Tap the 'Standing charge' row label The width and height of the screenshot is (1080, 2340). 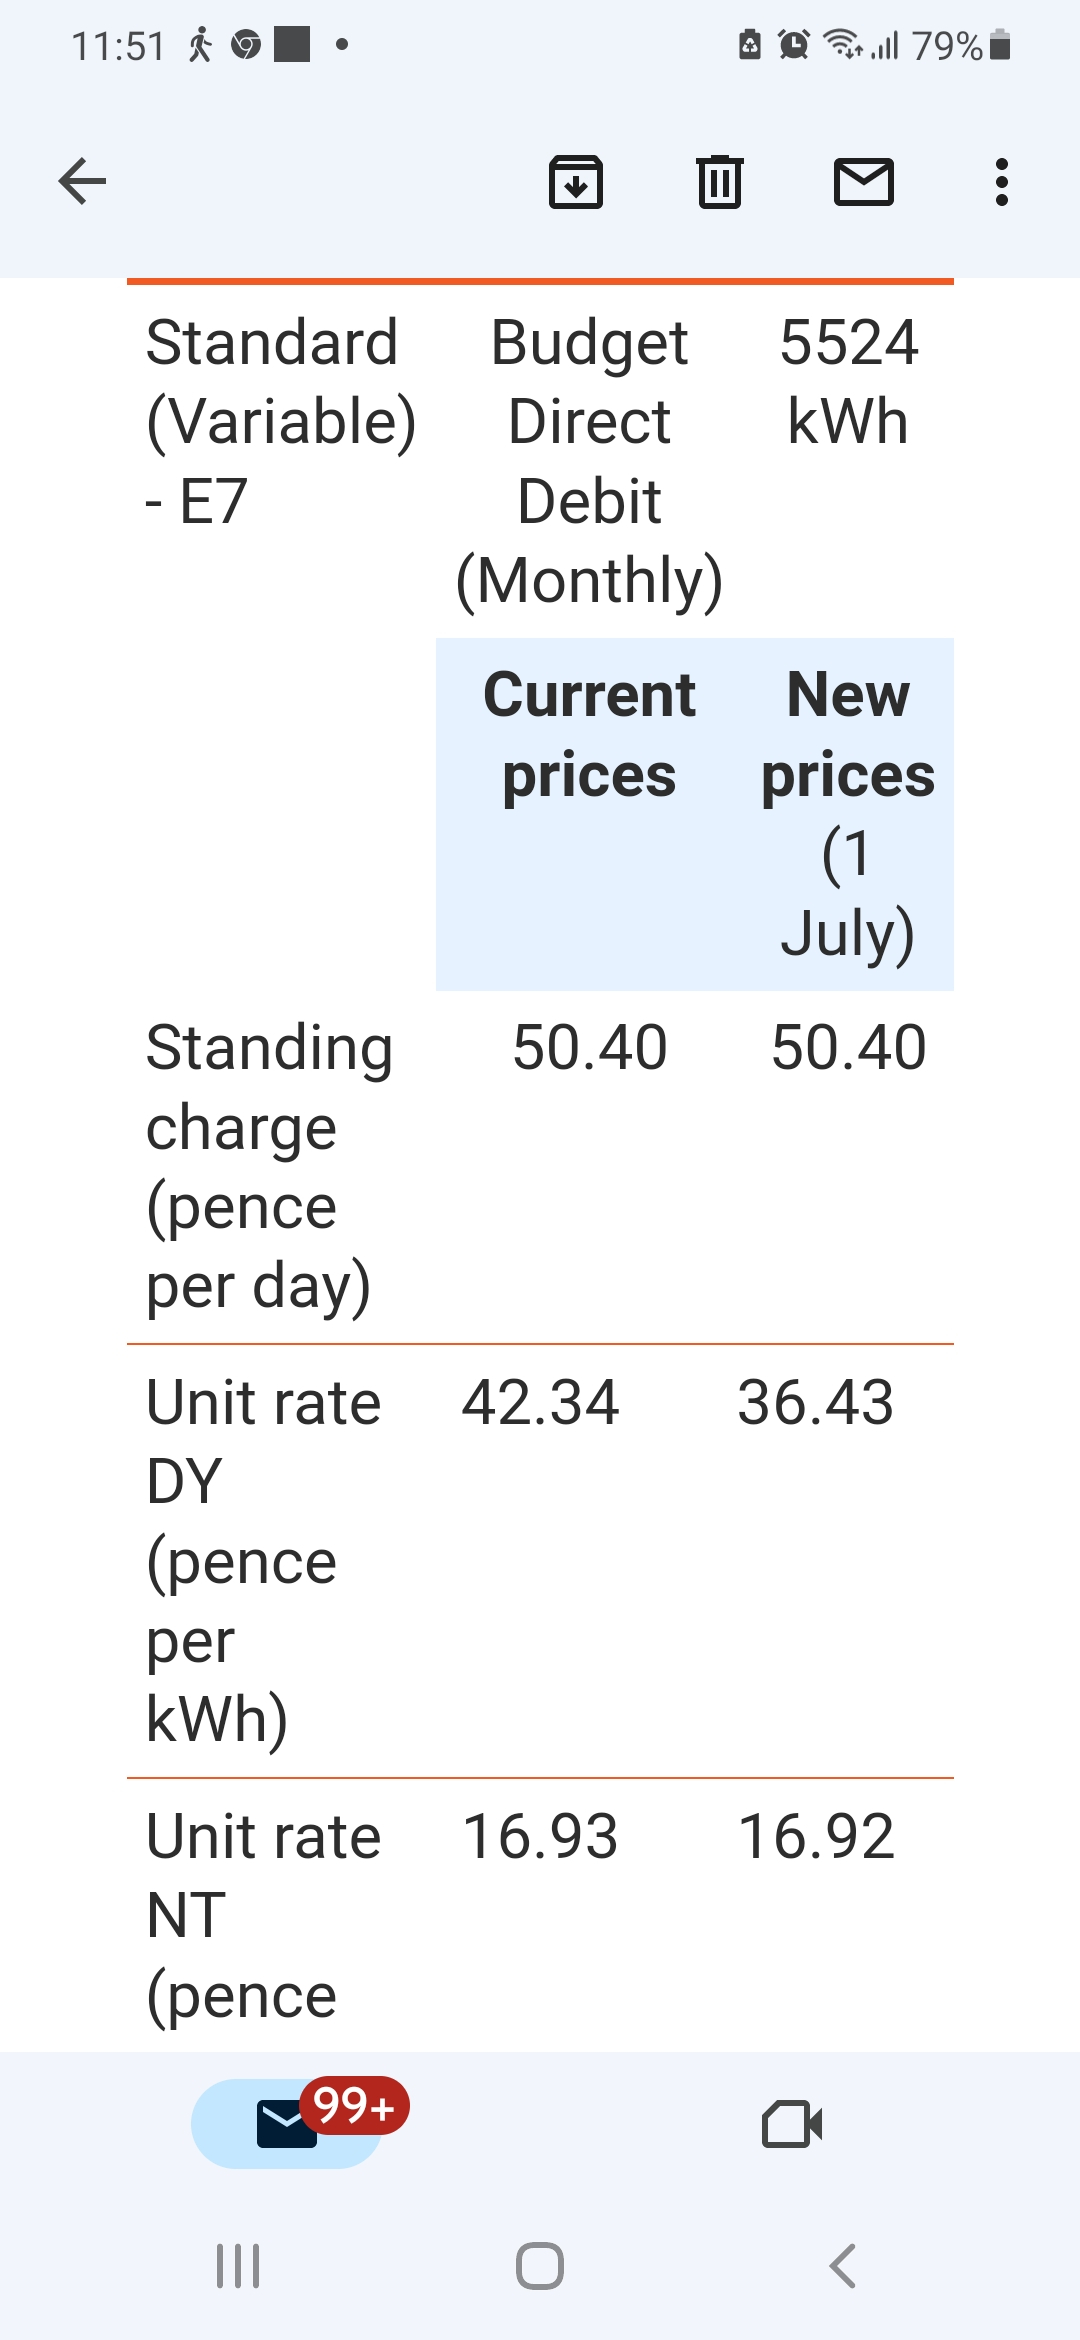tap(268, 1166)
